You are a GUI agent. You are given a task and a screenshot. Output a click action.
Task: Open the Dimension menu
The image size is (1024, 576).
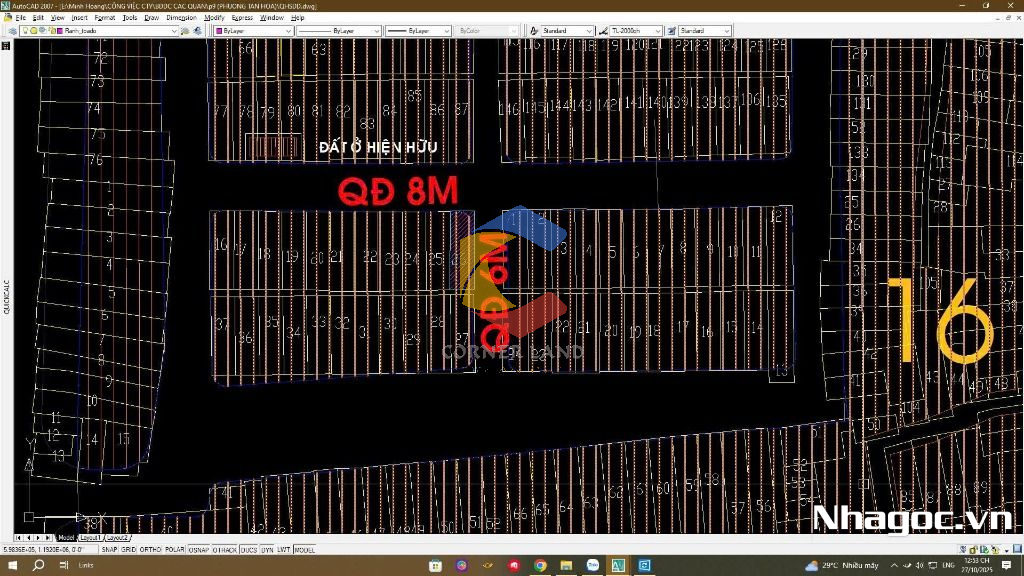(x=181, y=18)
